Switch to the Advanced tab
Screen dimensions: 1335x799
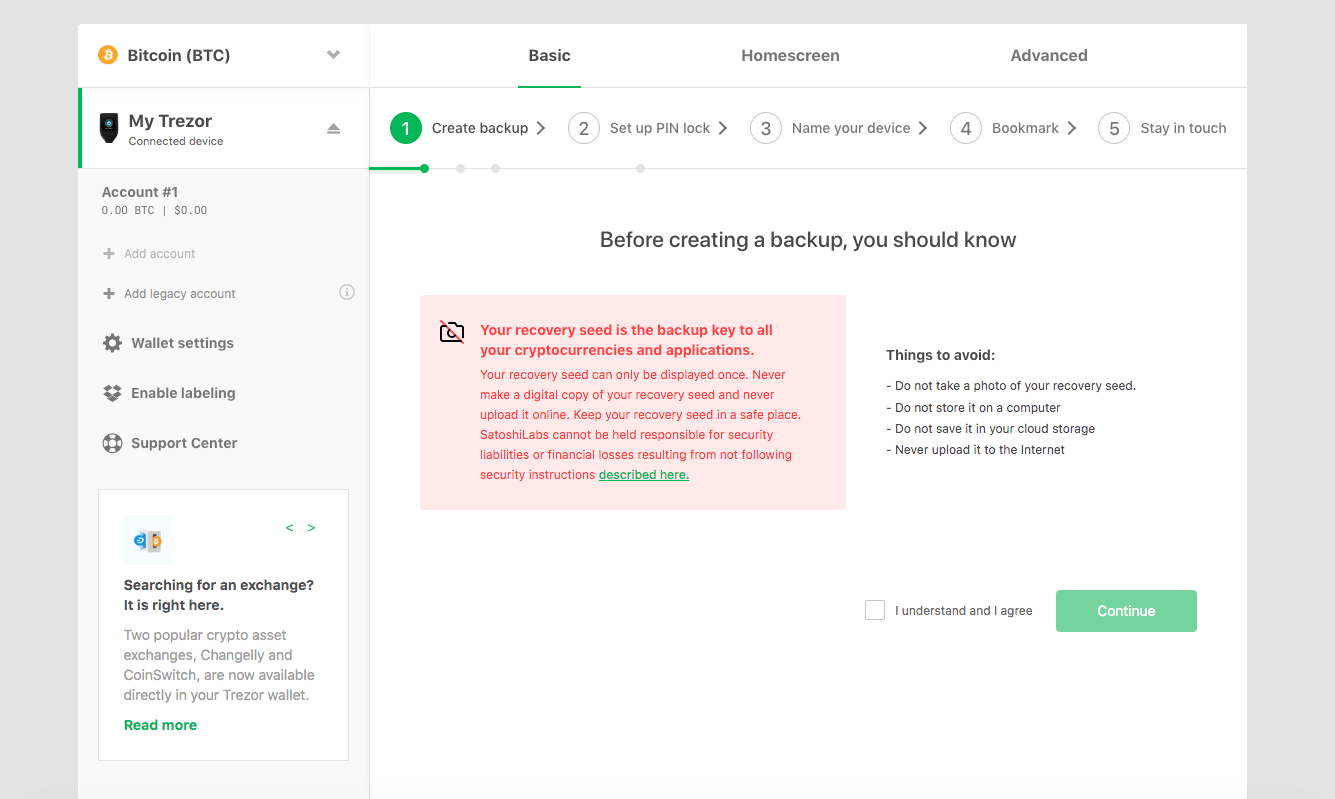tap(1049, 56)
